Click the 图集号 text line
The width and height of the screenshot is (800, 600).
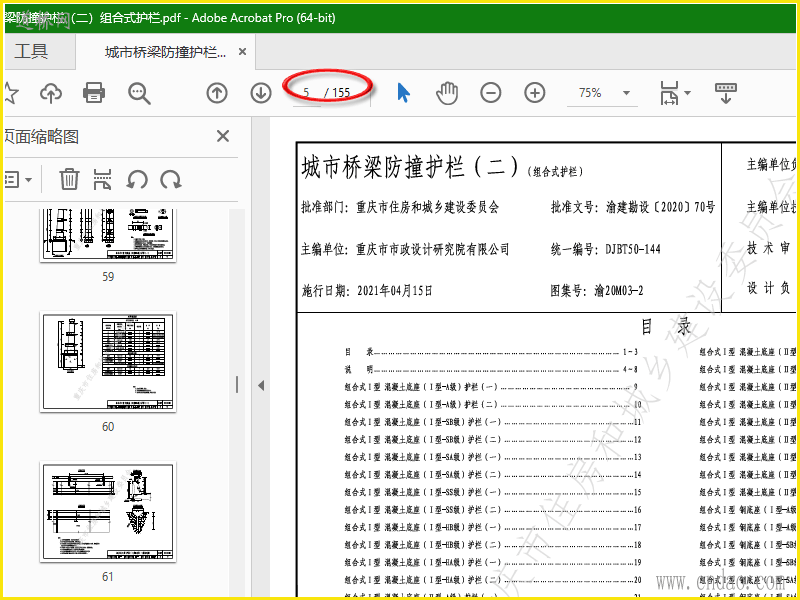coord(596,291)
